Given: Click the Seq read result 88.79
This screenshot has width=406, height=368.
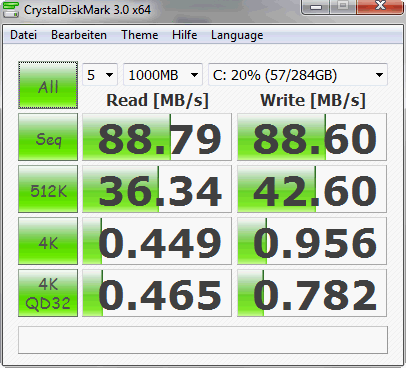Looking at the screenshot, I should pos(157,137).
